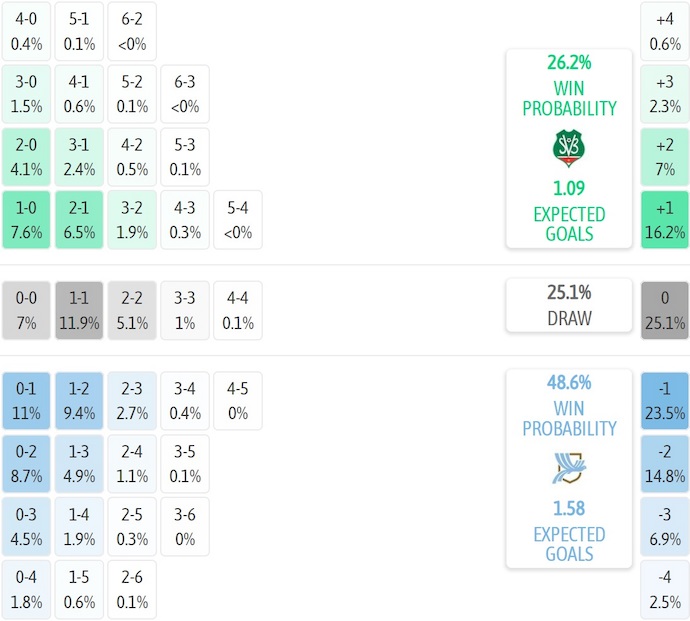Choose the 2-1 score cell
Image resolution: width=690 pixels, height=621 pixels.
tap(79, 220)
